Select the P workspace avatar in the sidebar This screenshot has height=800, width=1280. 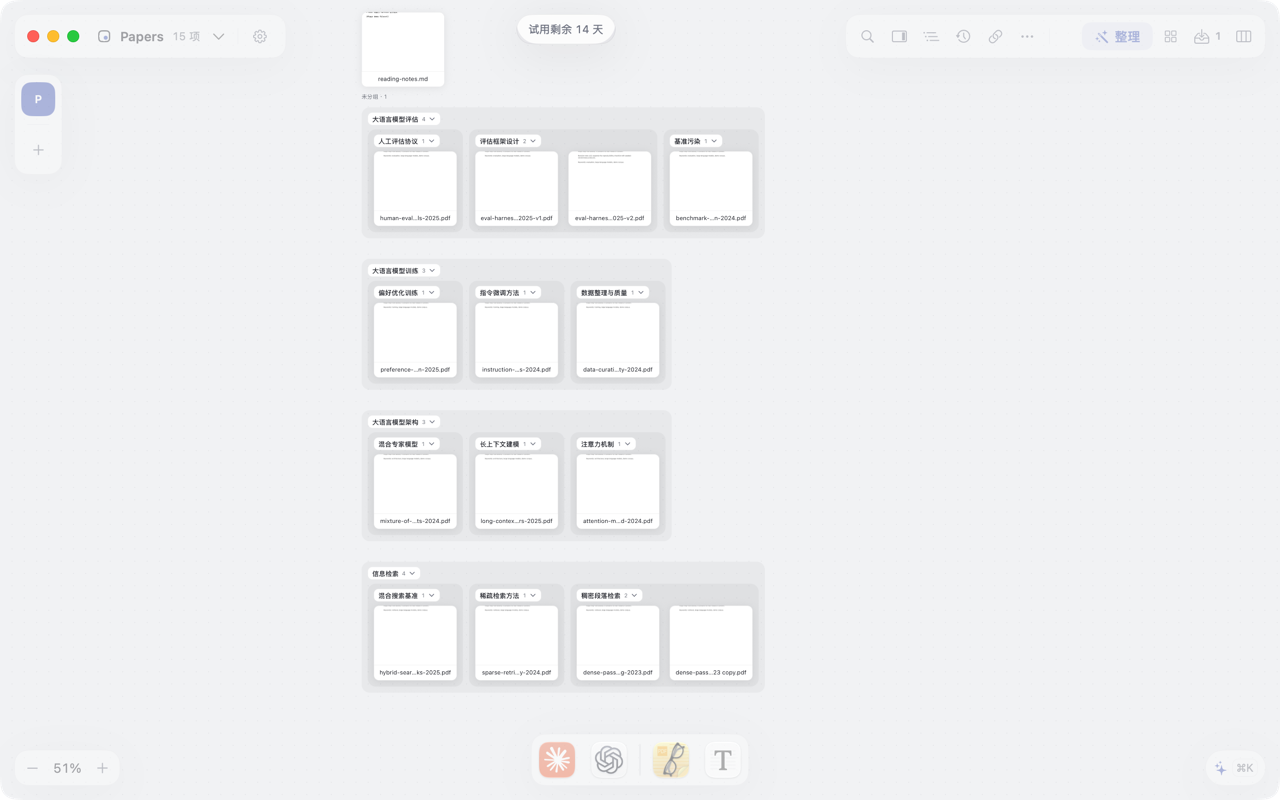click(x=38, y=99)
